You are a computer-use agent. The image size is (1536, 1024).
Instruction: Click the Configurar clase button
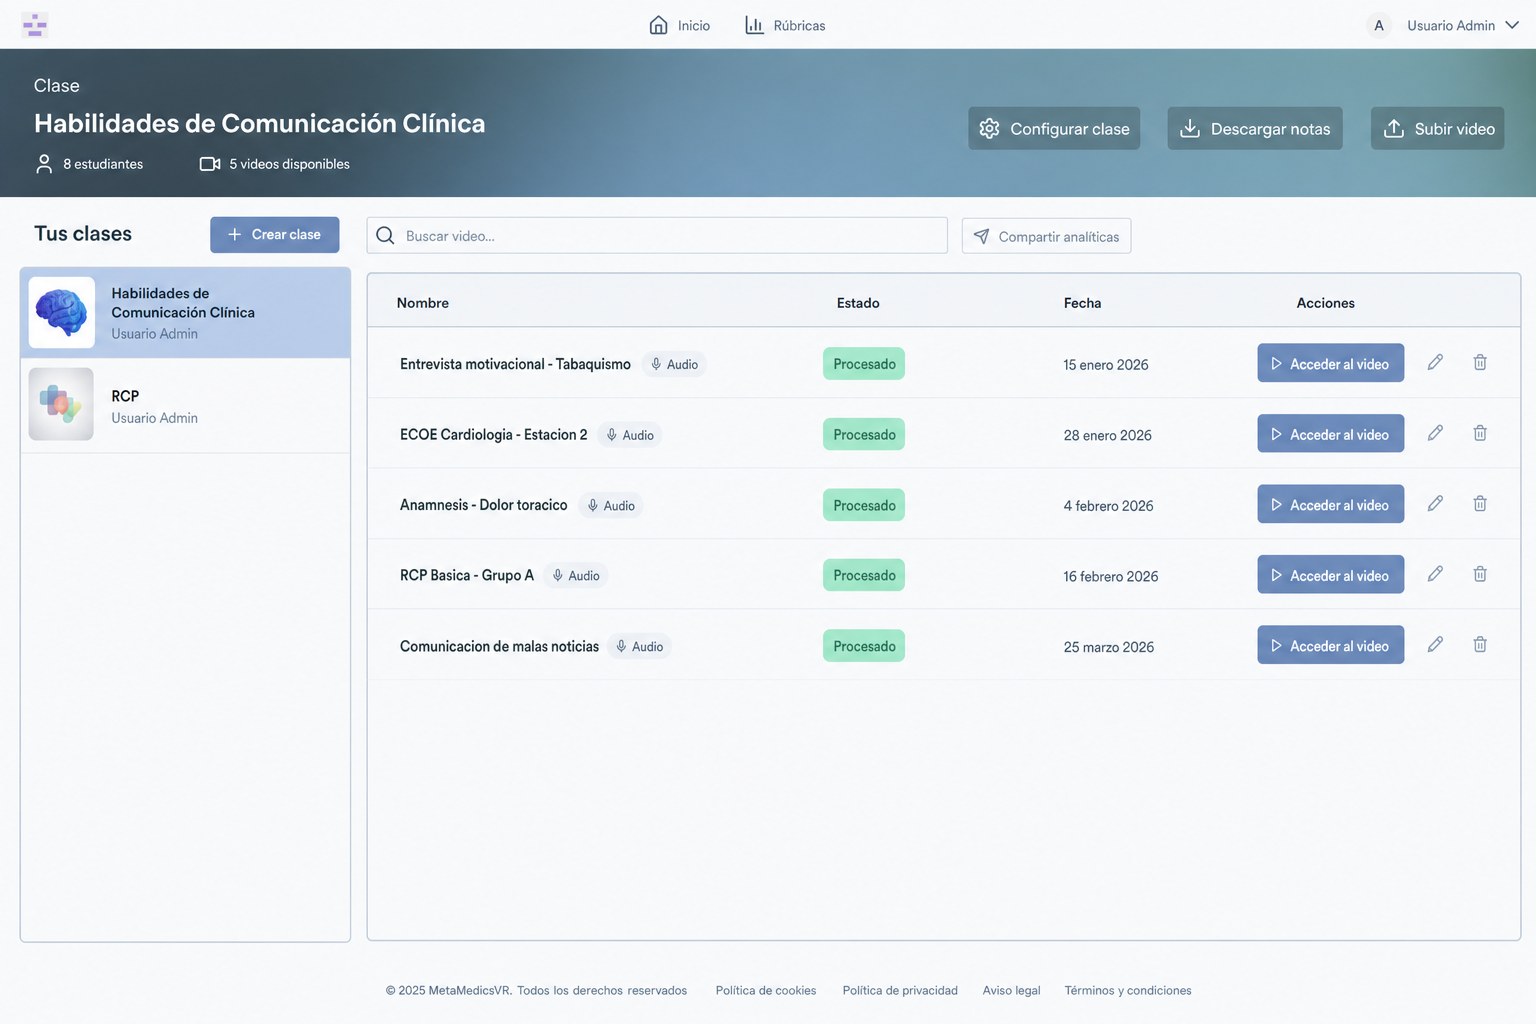click(1054, 128)
